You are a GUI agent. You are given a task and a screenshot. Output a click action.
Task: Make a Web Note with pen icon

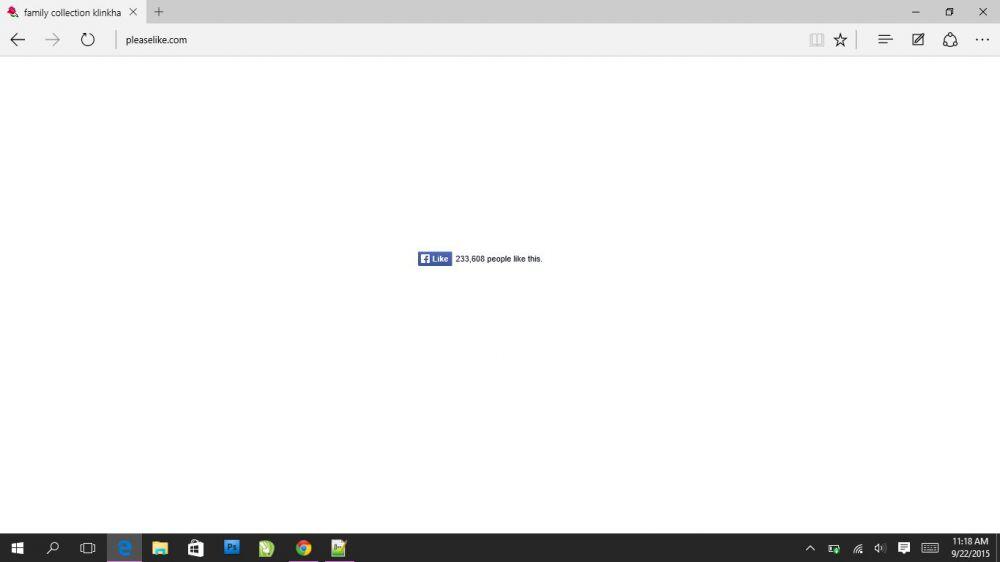(x=918, y=40)
